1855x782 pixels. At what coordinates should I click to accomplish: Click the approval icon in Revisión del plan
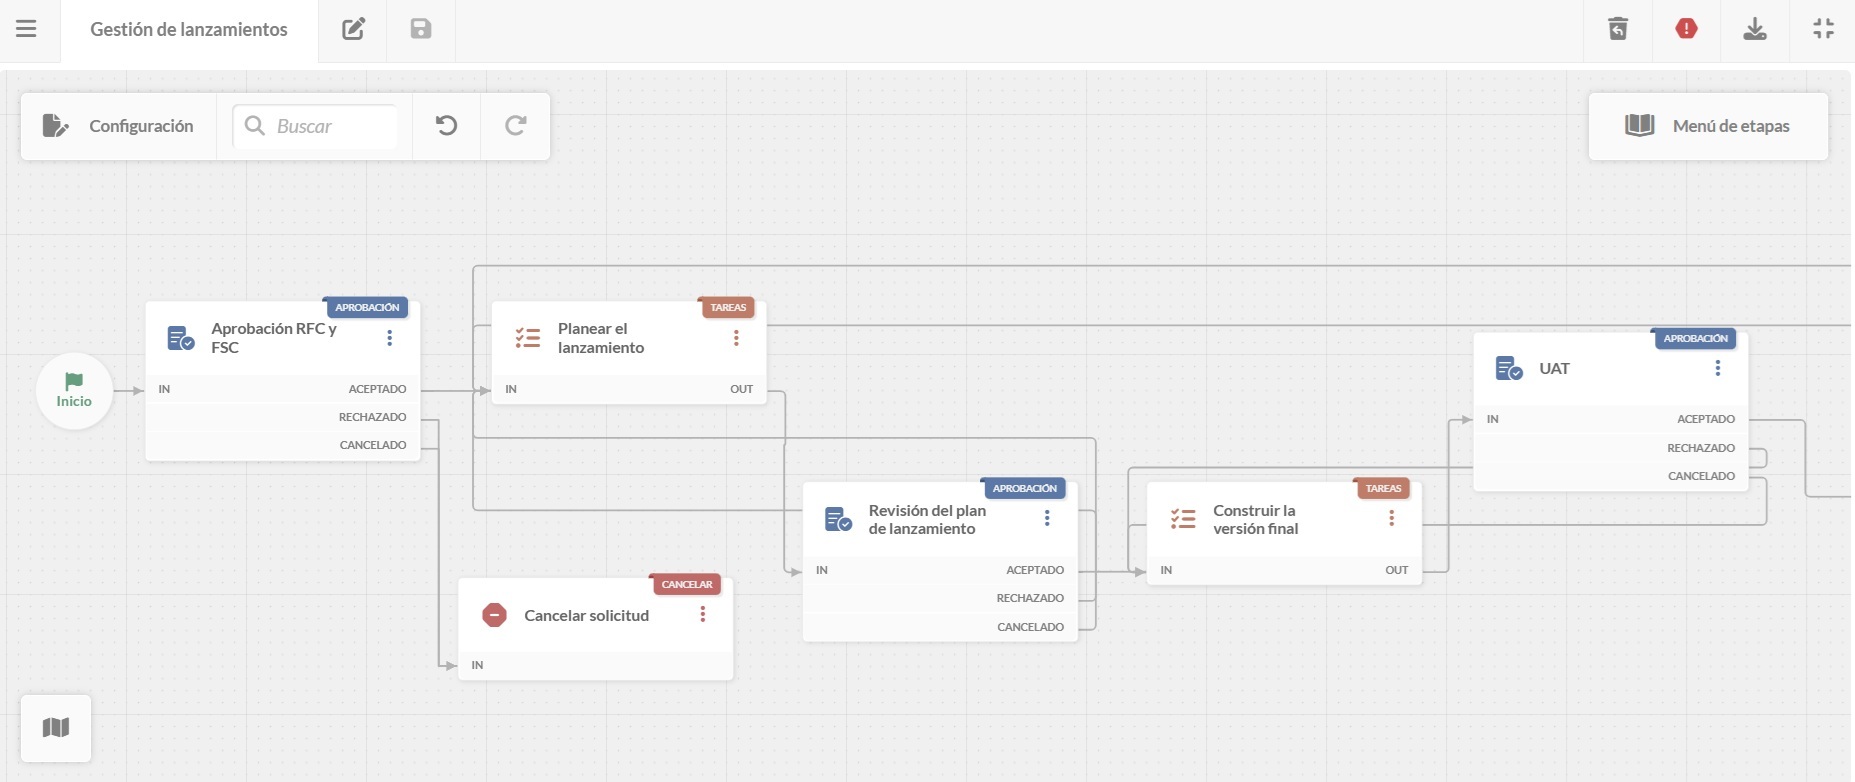tap(838, 519)
